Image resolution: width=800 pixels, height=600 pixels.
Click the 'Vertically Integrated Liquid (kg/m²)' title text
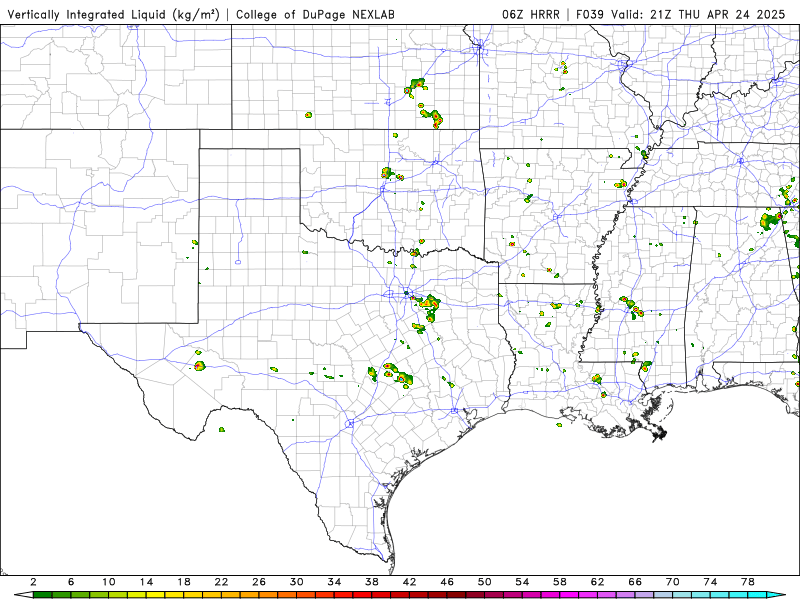click(113, 14)
